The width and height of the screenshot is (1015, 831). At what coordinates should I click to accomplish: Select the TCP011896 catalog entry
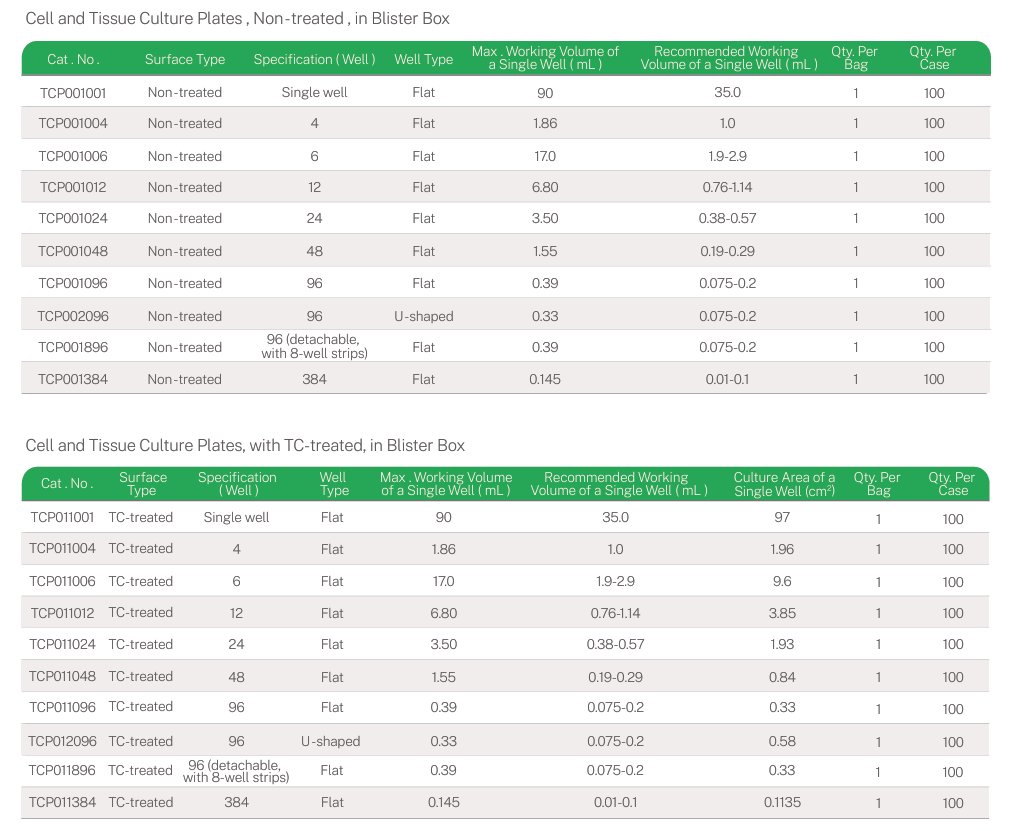[63, 770]
